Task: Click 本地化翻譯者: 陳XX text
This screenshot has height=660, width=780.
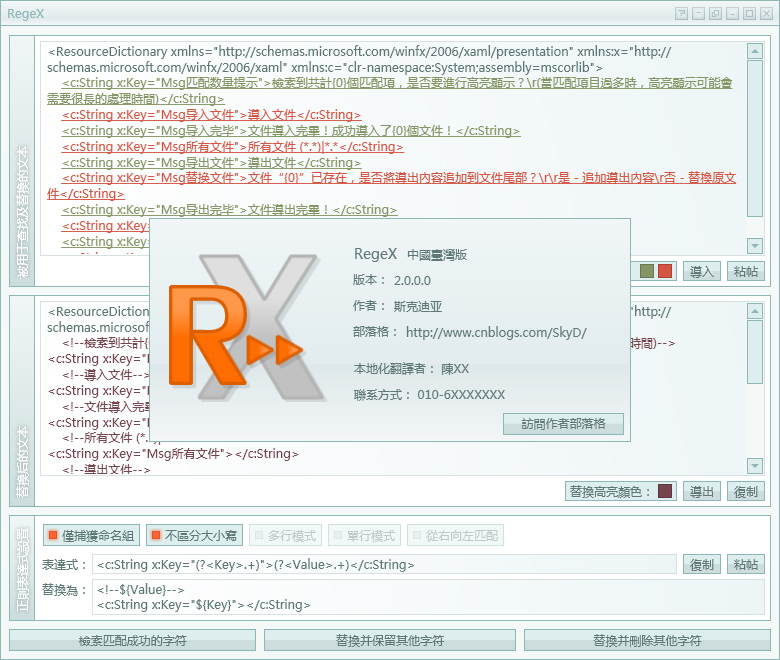Action: (x=411, y=369)
